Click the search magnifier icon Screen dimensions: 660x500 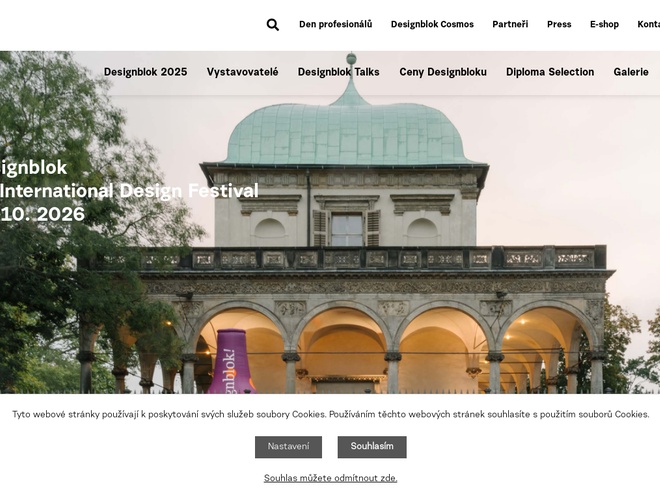(273, 25)
